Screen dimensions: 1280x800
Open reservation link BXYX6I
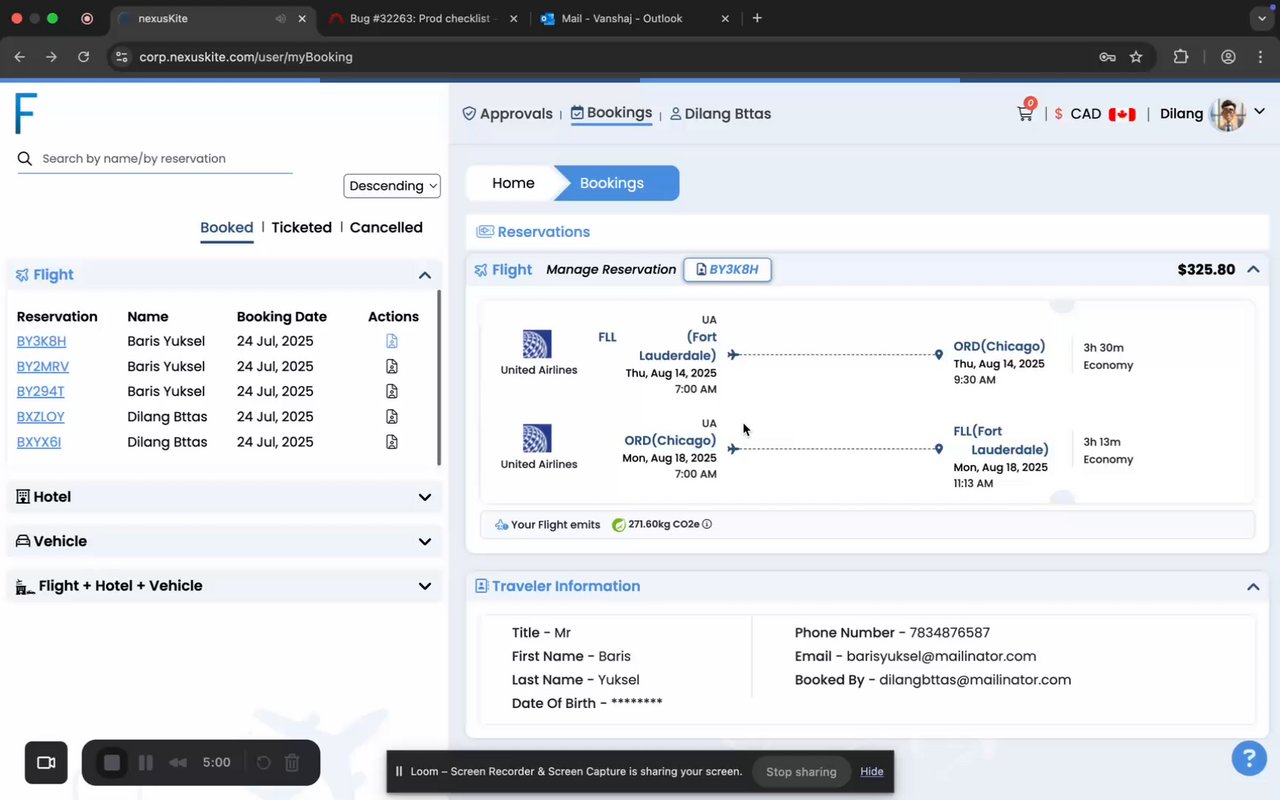pyautogui.click(x=39, y=442)
